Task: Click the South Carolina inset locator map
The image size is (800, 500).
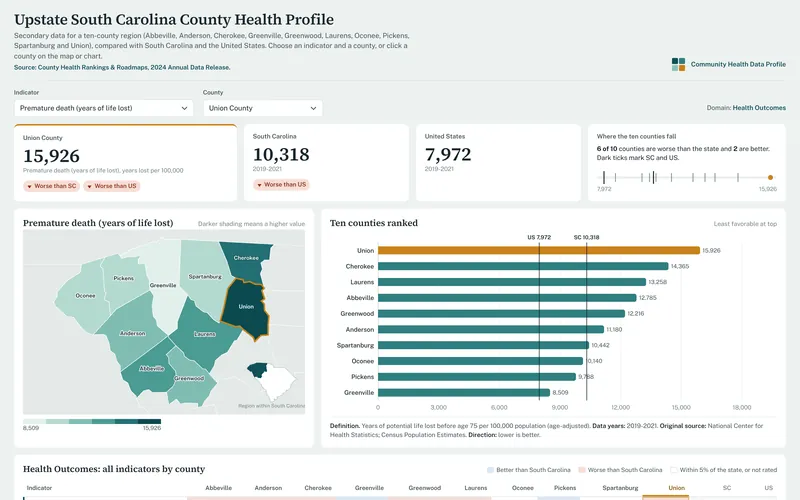Action: (x=271, y=381)
